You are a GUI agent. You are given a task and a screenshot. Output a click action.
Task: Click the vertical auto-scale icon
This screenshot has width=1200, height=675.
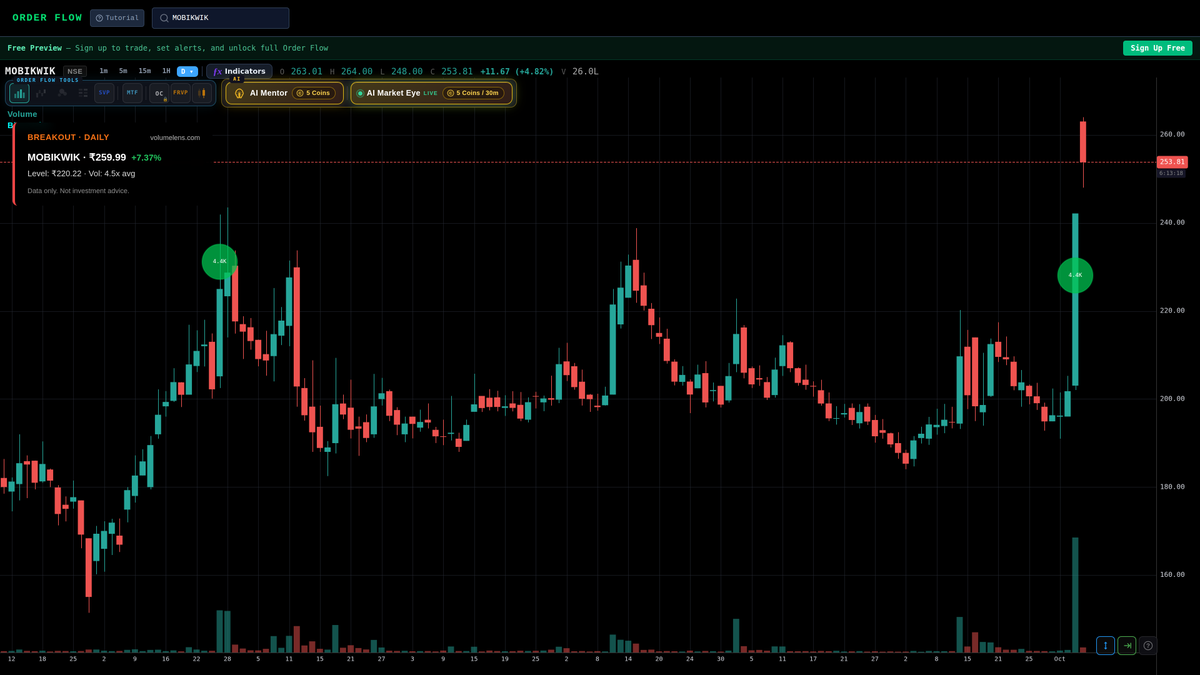click(x=1105, y=646)
